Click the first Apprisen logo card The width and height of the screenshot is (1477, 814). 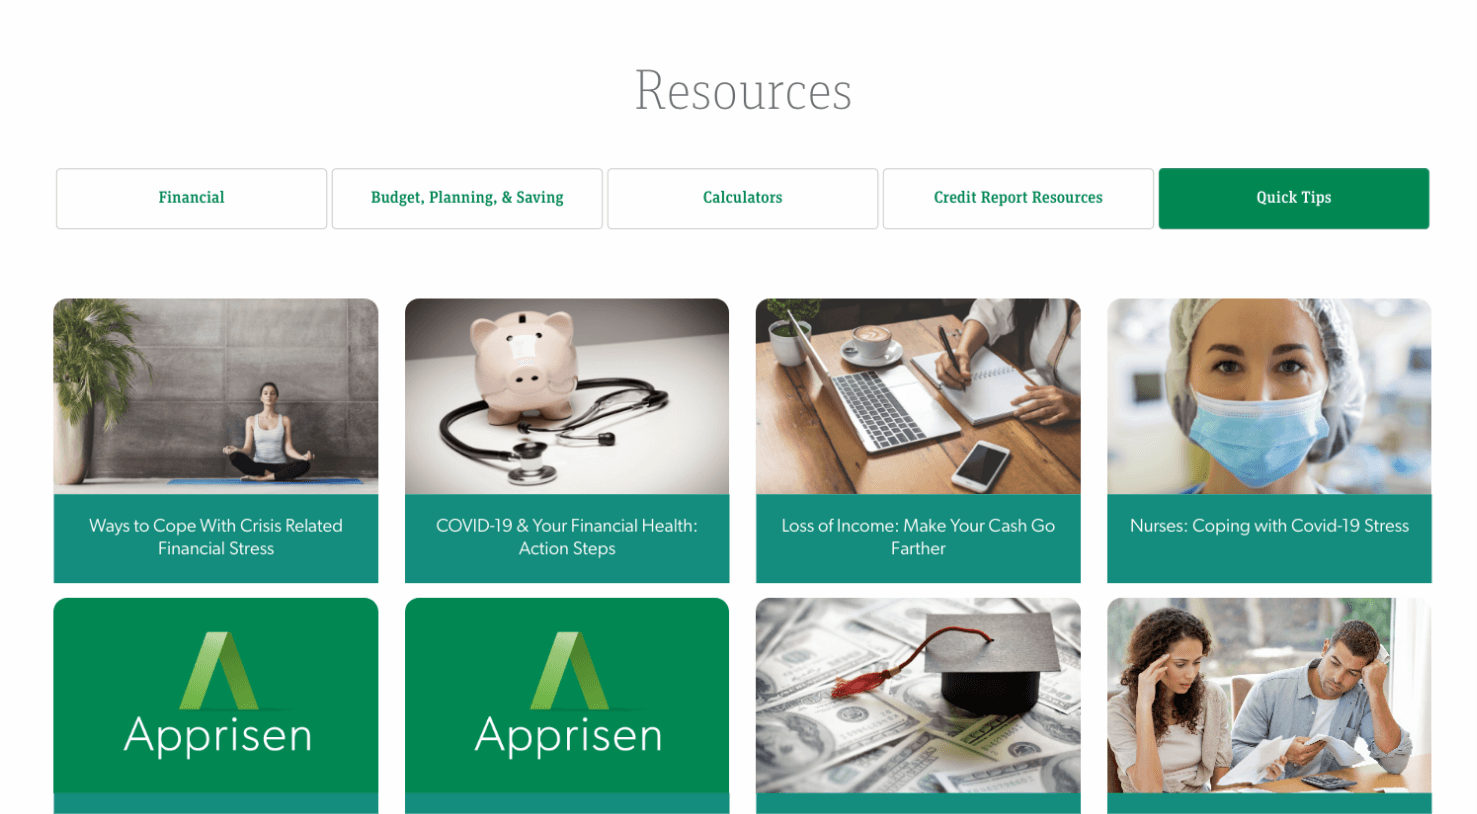(216, 696)
